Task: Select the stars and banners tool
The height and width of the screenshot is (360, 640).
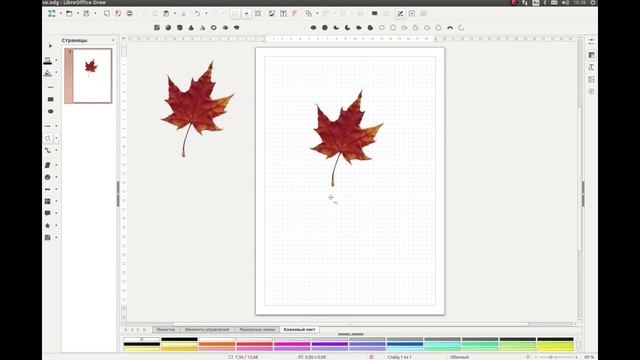Action: coord(48,225)
